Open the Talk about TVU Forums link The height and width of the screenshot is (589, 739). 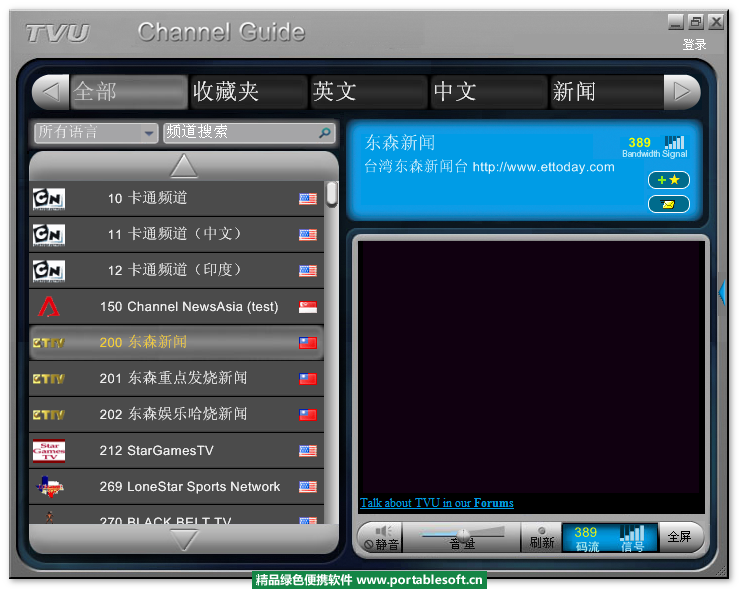click(436, 503)
